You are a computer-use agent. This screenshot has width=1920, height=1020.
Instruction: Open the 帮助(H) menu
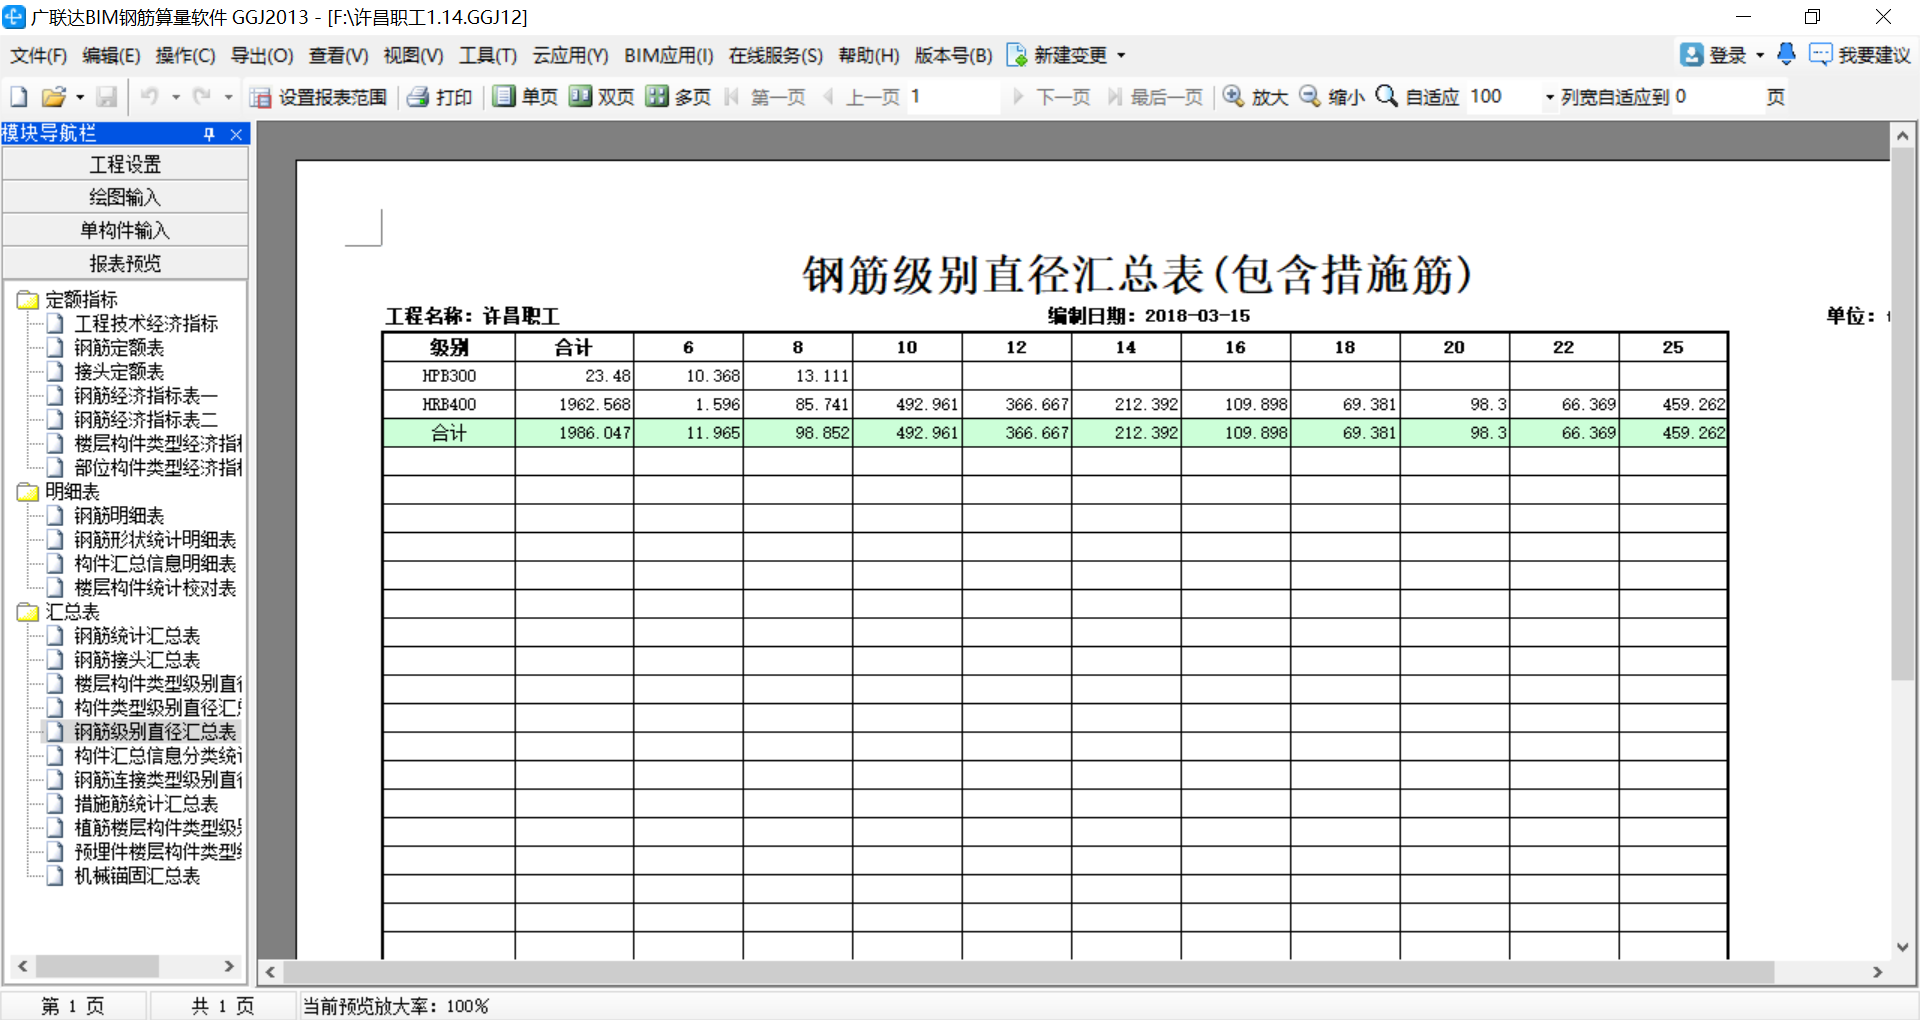point(869,56)
